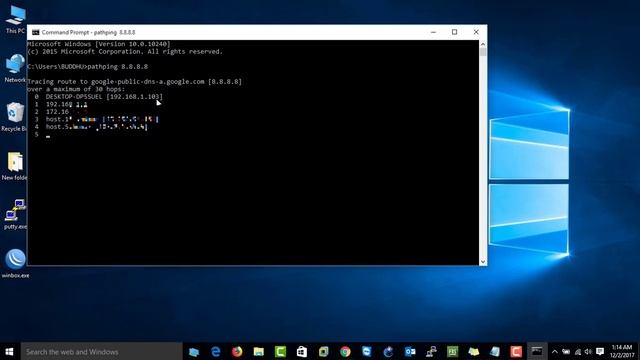Open the network computers taskbar icon
Image resolution: width=640 pixels, height=360 pixels.
click(x=431, y=351)
